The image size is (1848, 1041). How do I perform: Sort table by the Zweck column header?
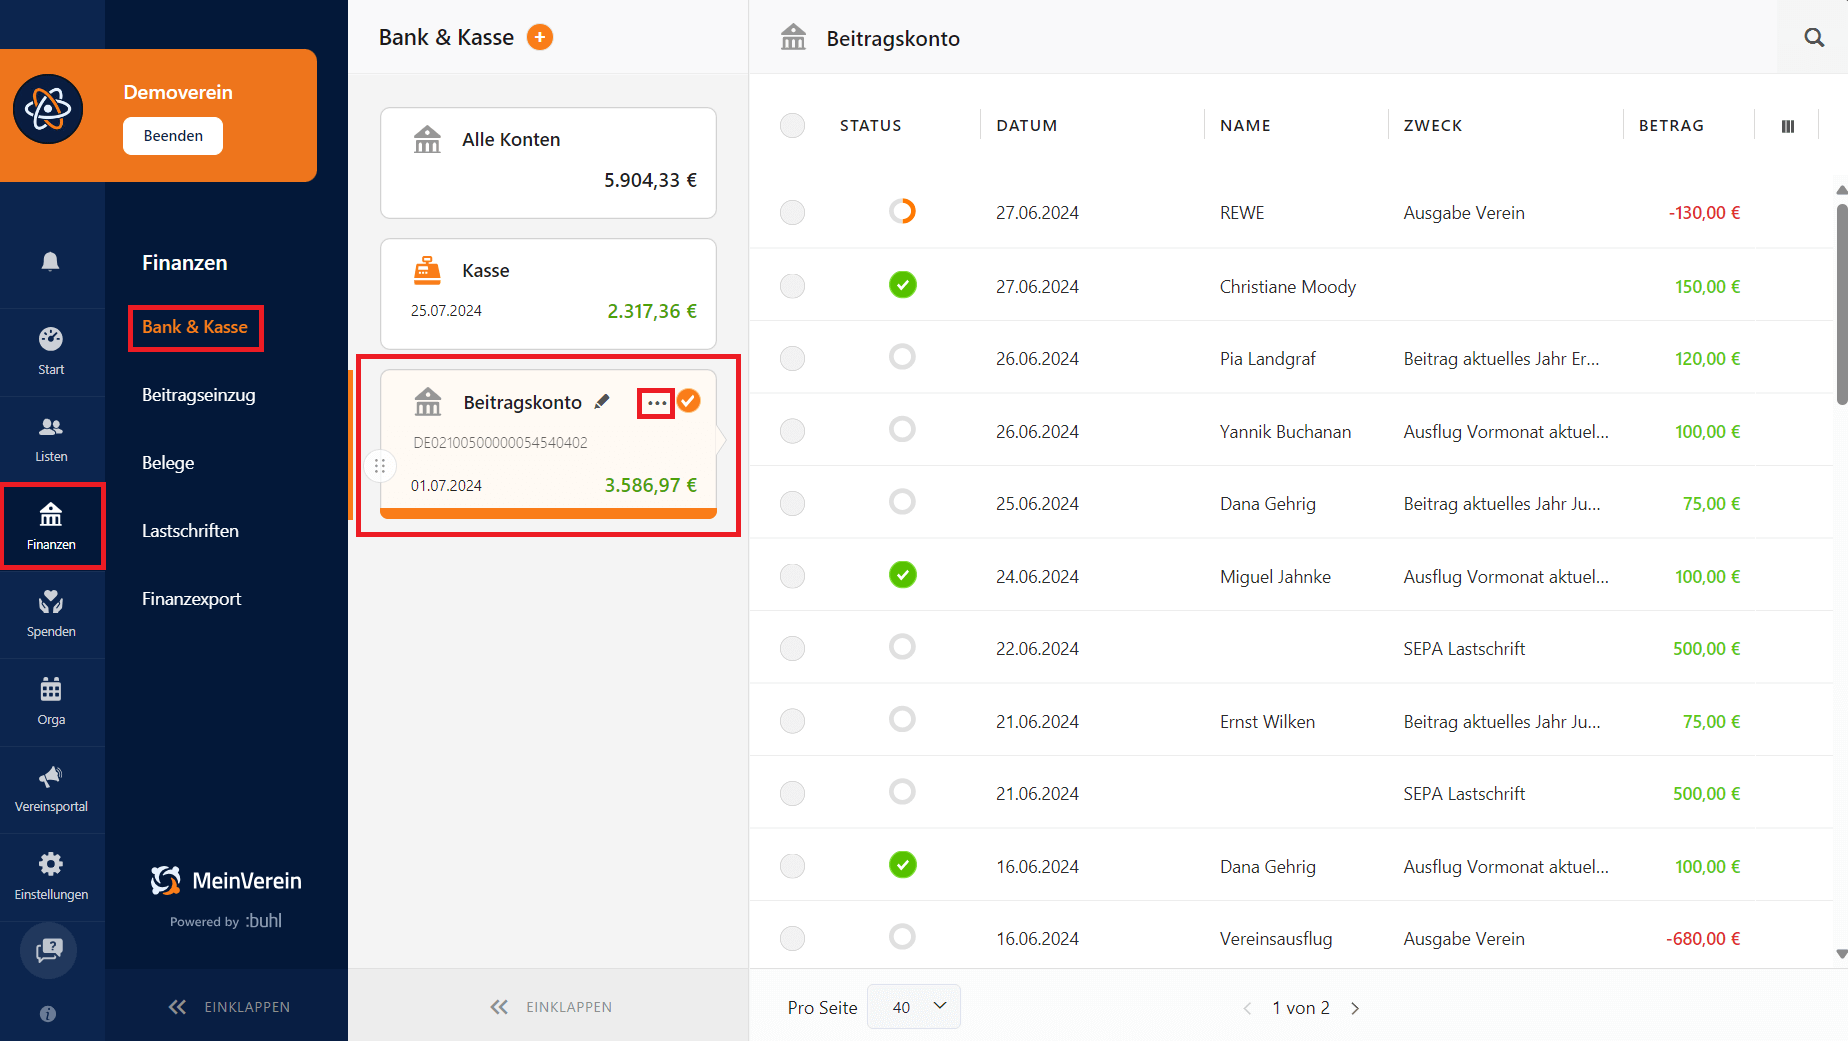point(1433,126)
